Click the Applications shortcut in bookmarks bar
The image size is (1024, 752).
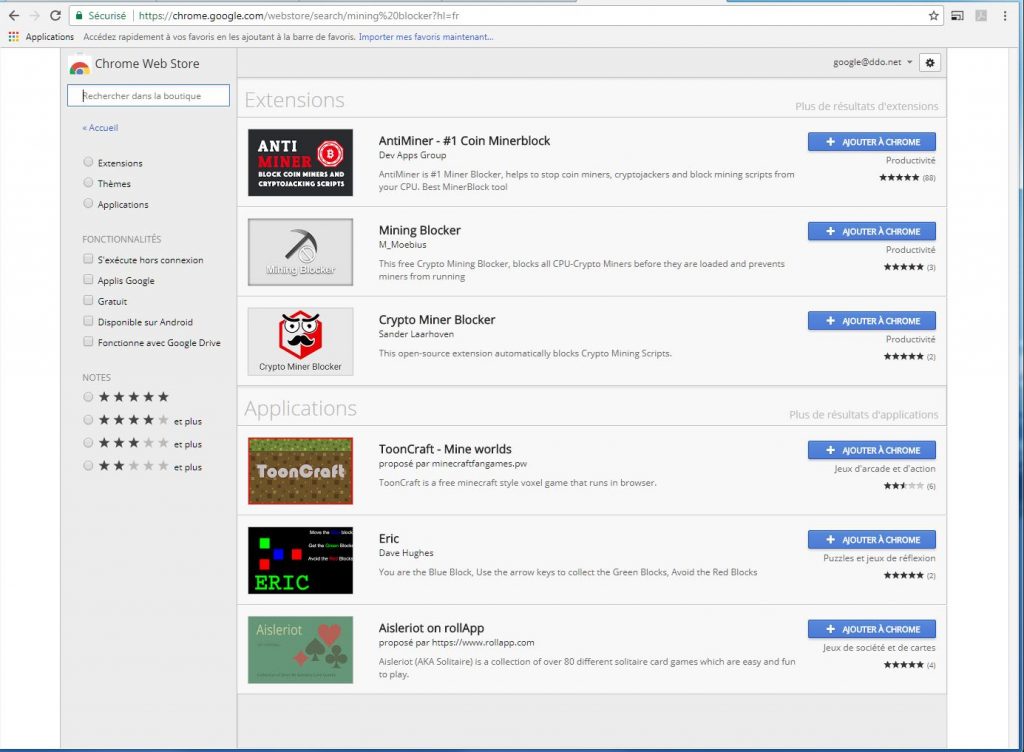(41, 37)
